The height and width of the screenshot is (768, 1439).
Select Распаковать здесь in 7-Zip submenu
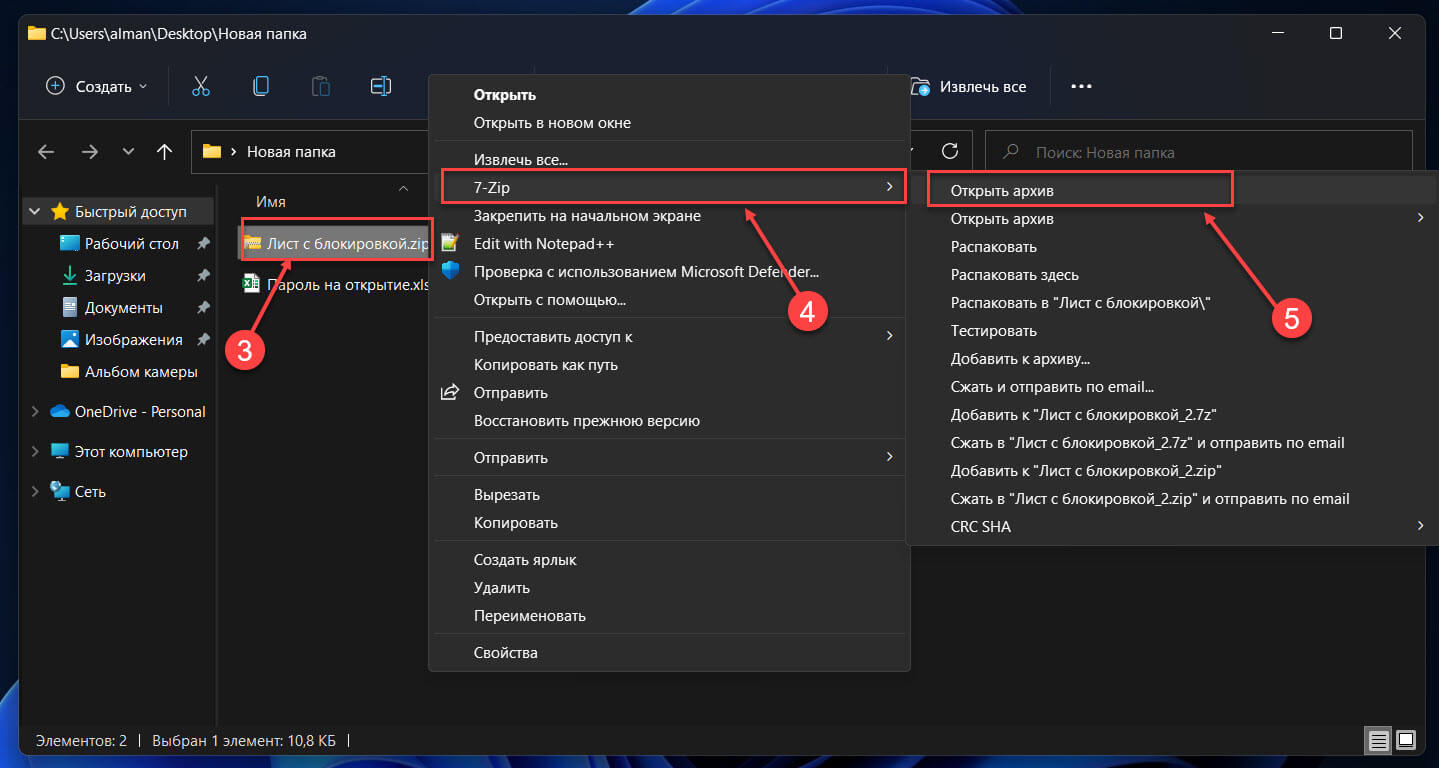coord(1172,274)
